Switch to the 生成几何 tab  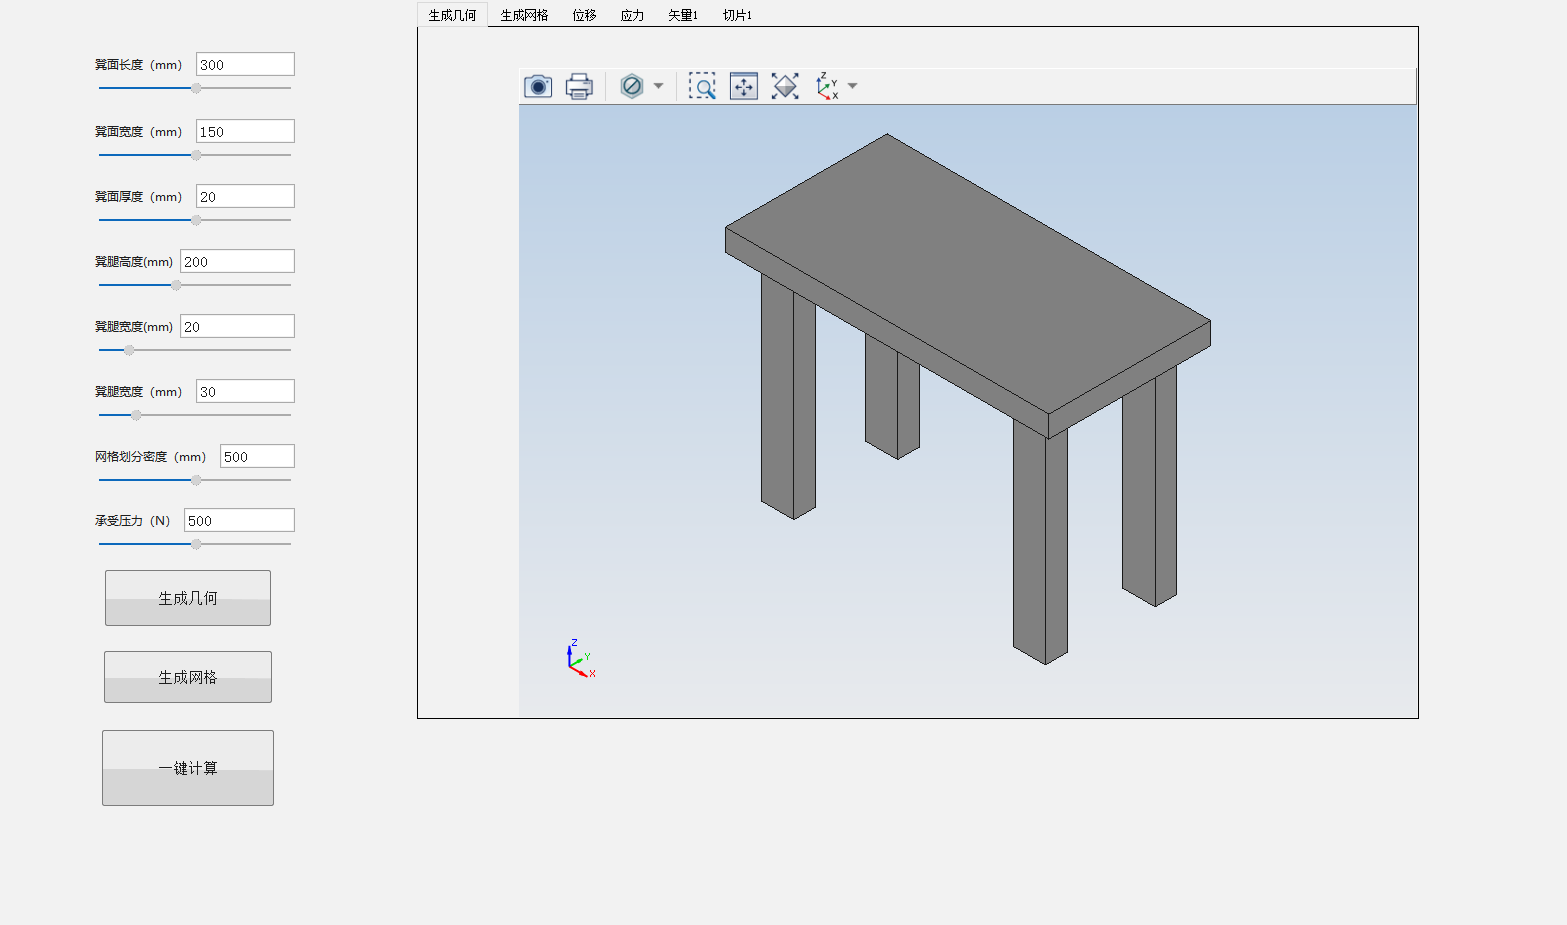point(452,15)
